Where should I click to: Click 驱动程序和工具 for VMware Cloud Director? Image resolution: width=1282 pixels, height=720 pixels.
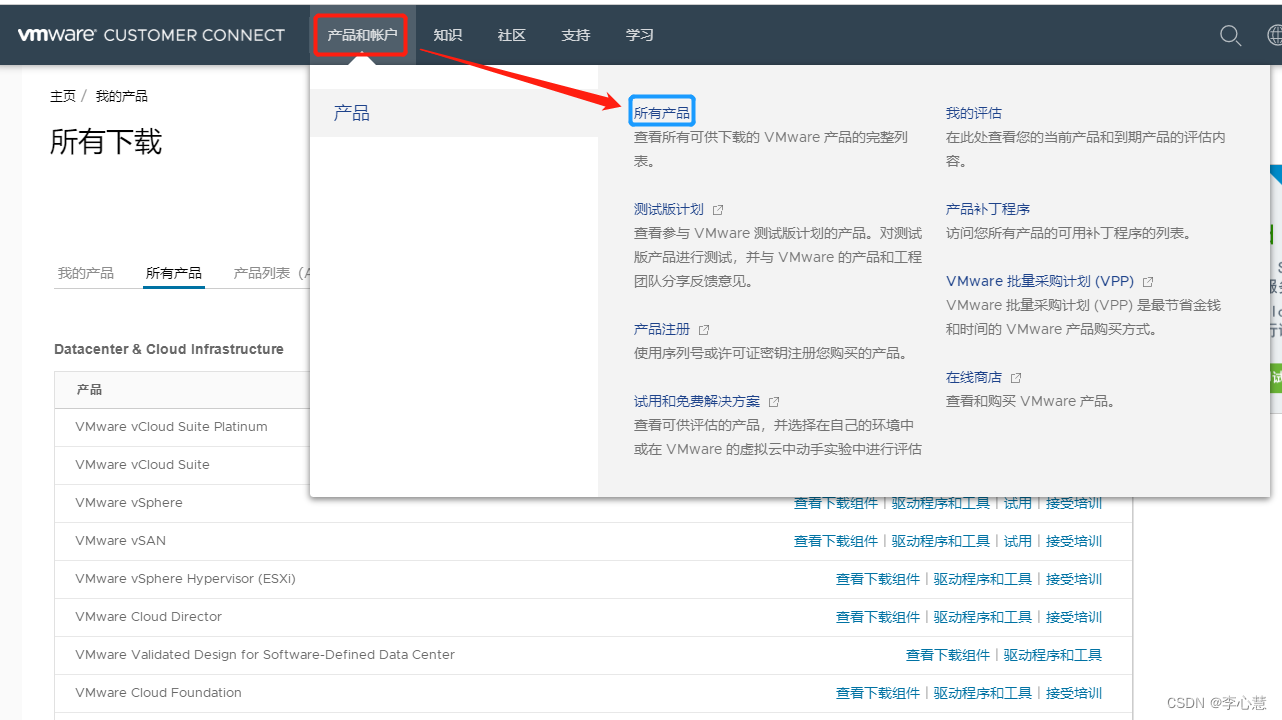[983, 617]
